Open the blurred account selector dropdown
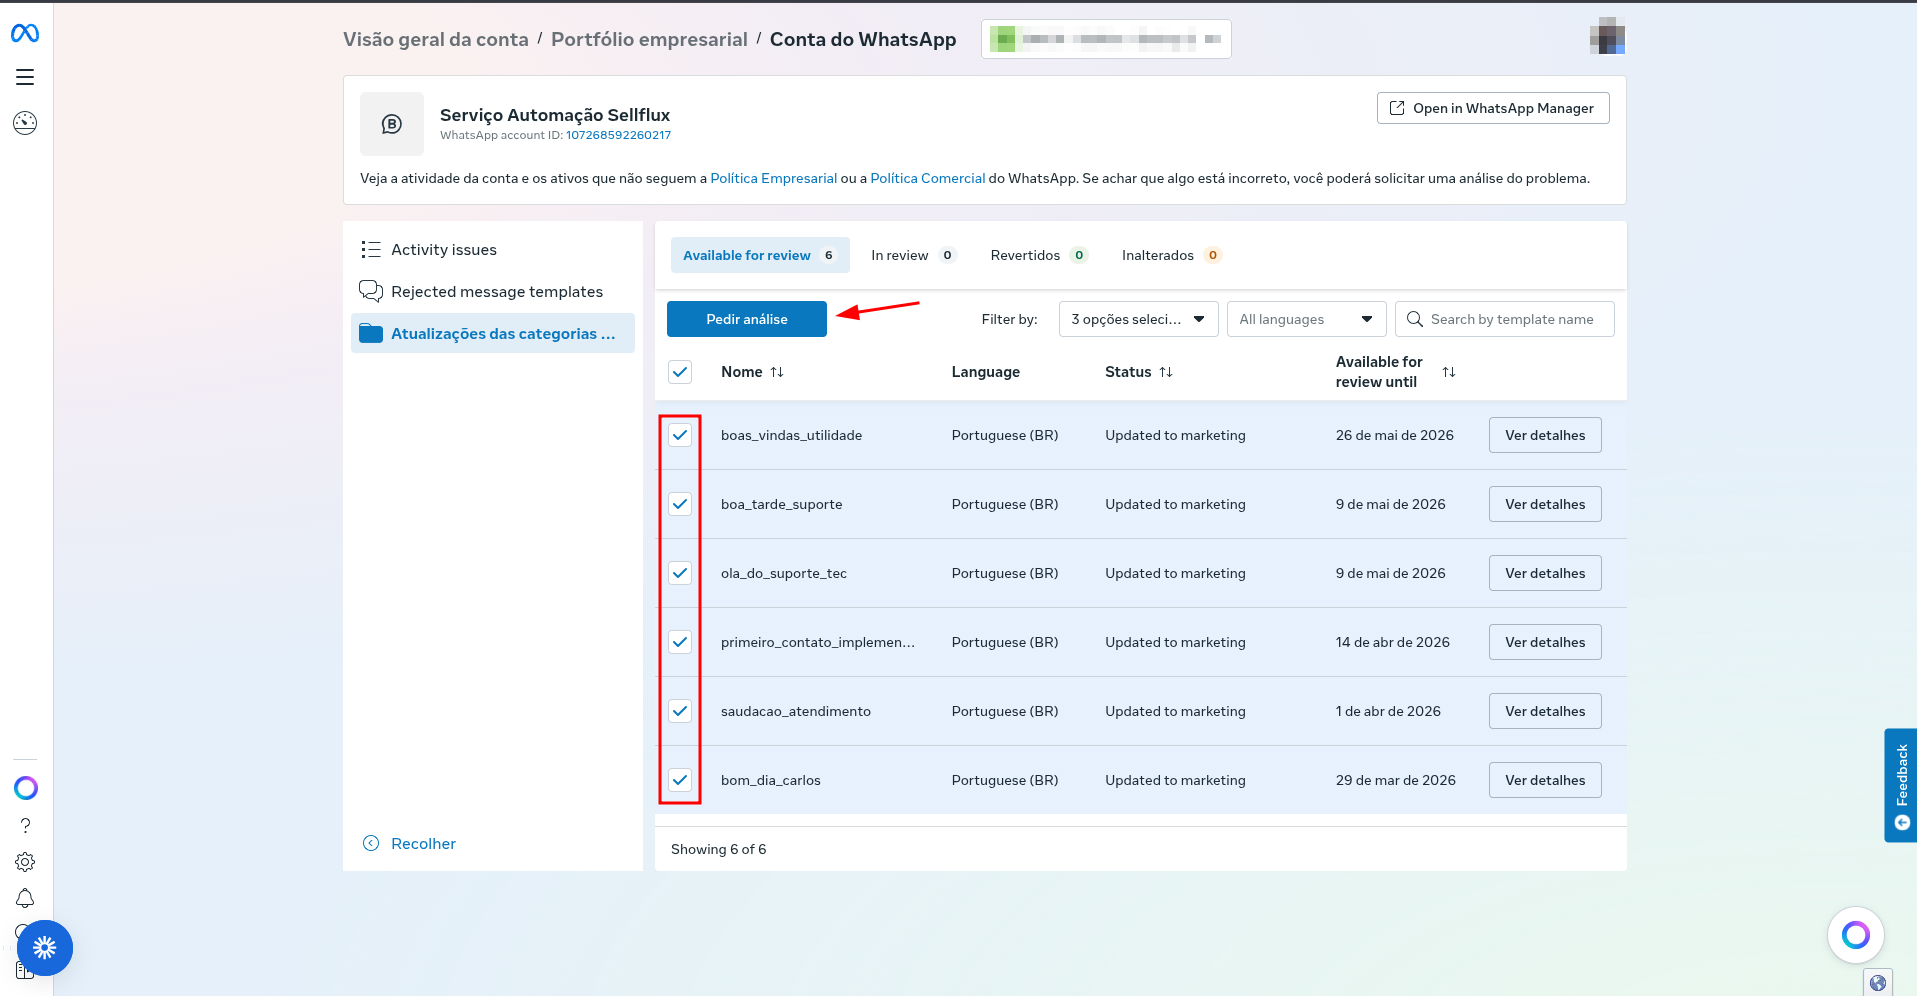Viewport: 1917px width, 996px height. [1106, 39]
